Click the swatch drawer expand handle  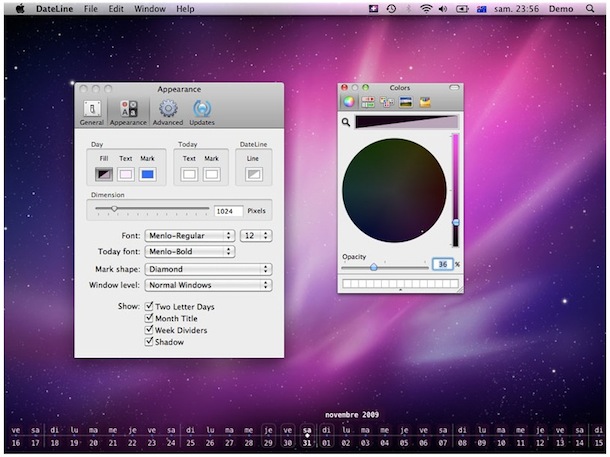400,290
